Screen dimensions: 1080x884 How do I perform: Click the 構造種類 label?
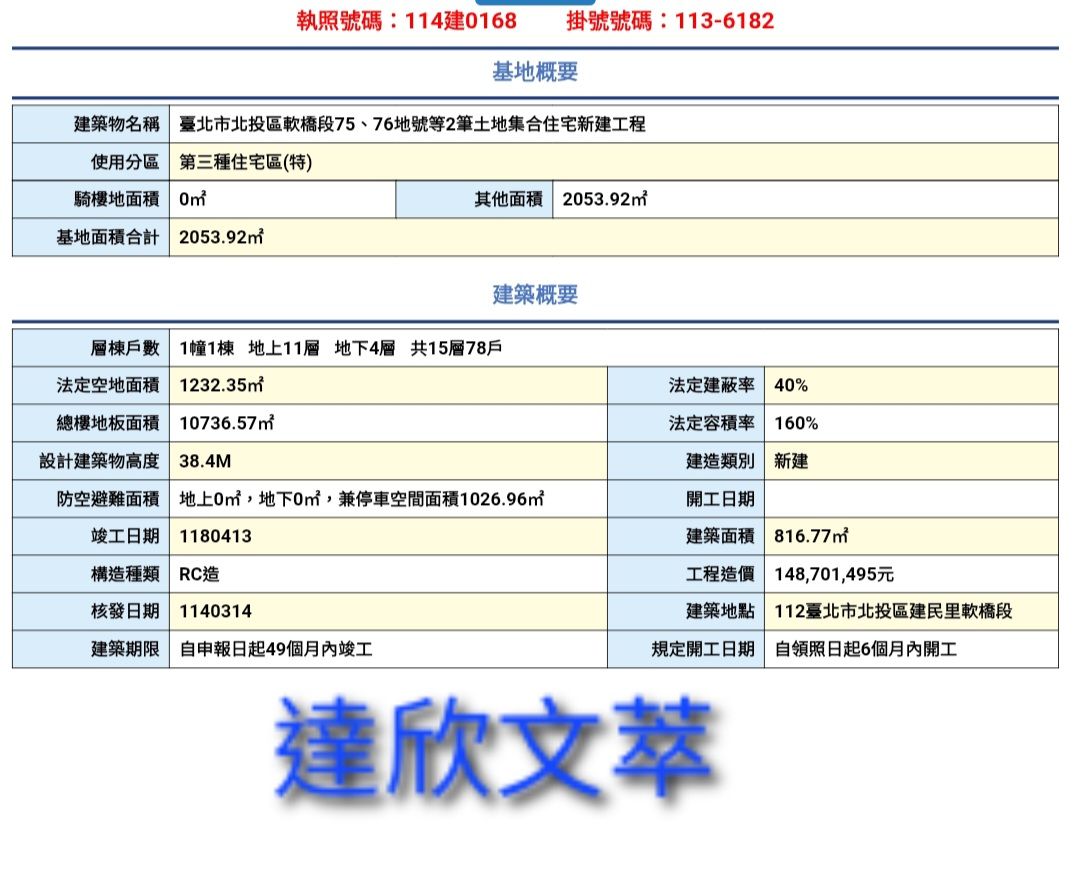coord(125,574)
